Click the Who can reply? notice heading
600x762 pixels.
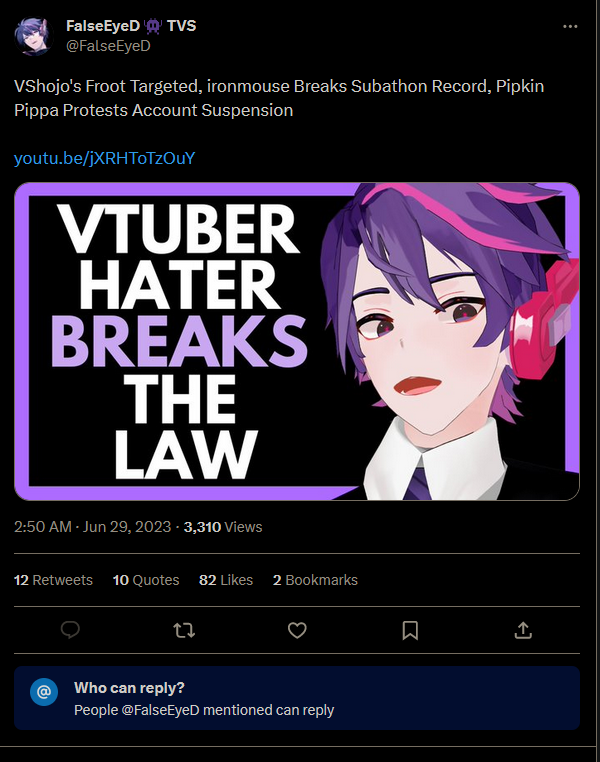[129, 688]
